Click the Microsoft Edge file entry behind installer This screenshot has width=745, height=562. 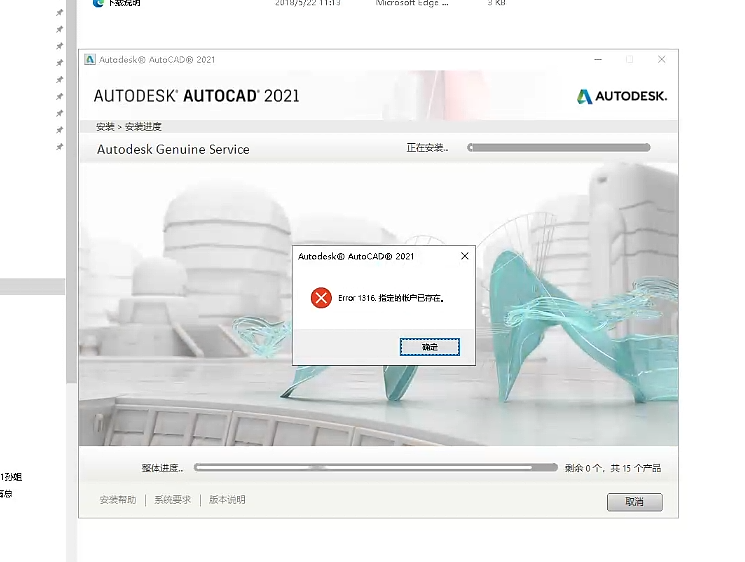(412, 4)
